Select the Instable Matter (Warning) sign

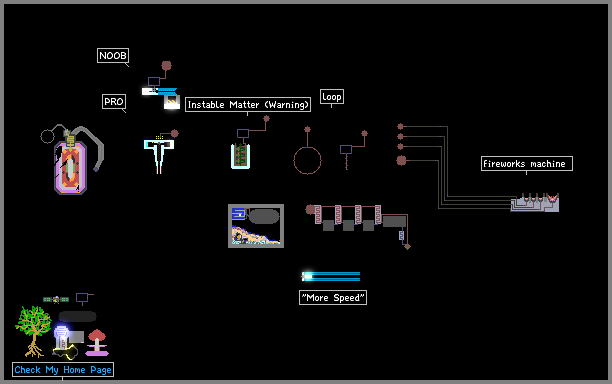pyautogui.click(x=248, y=105)
